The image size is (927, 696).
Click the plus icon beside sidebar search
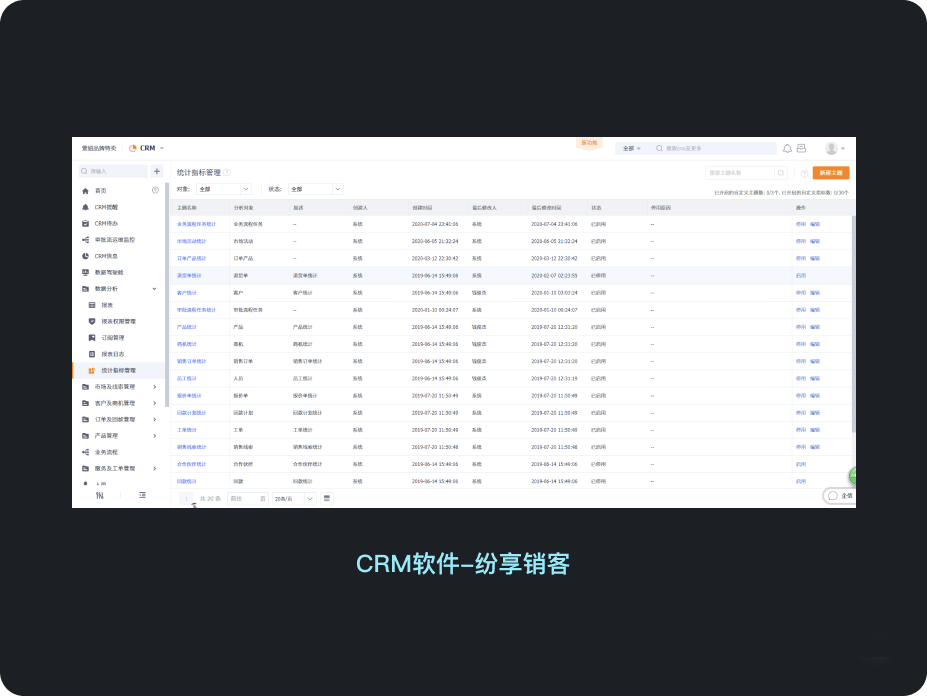click(x=157, y=171)
